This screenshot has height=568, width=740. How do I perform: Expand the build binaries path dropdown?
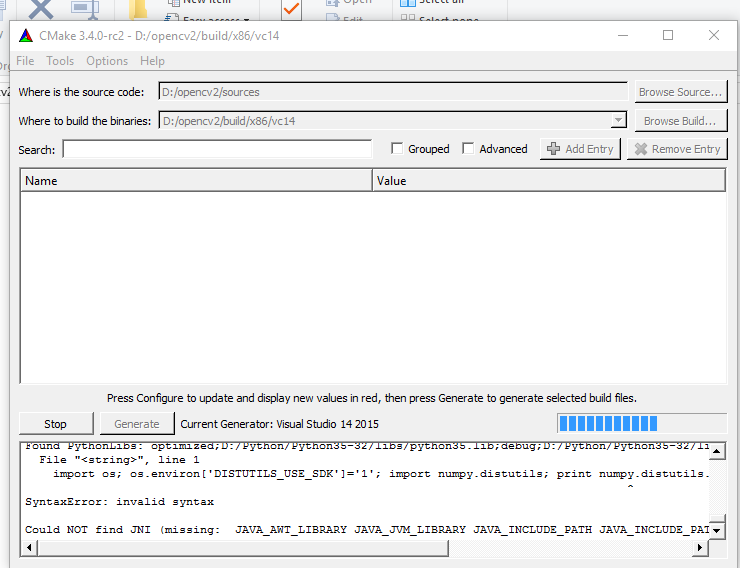click(618, 120)
